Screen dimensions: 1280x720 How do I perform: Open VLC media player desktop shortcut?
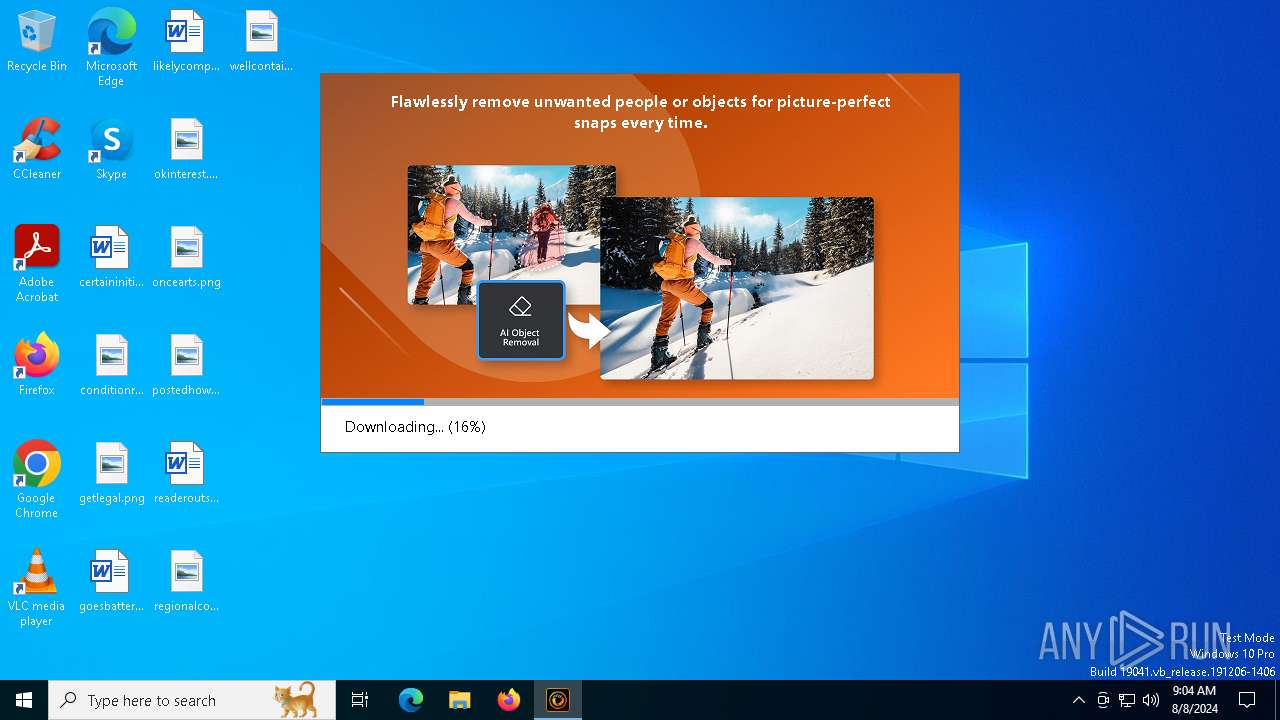[37, 588]
